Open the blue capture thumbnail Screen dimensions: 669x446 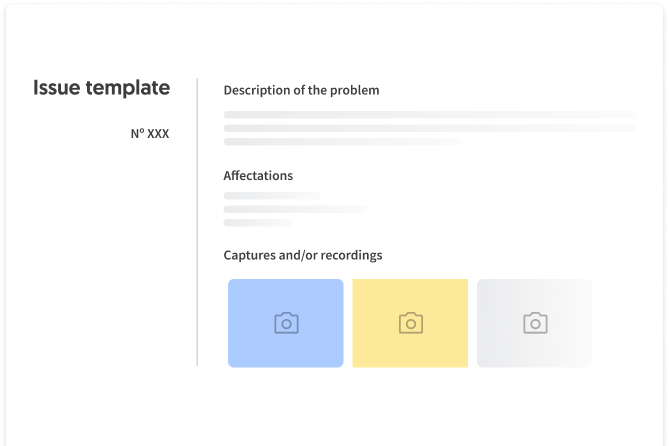[x=286, y=323]
